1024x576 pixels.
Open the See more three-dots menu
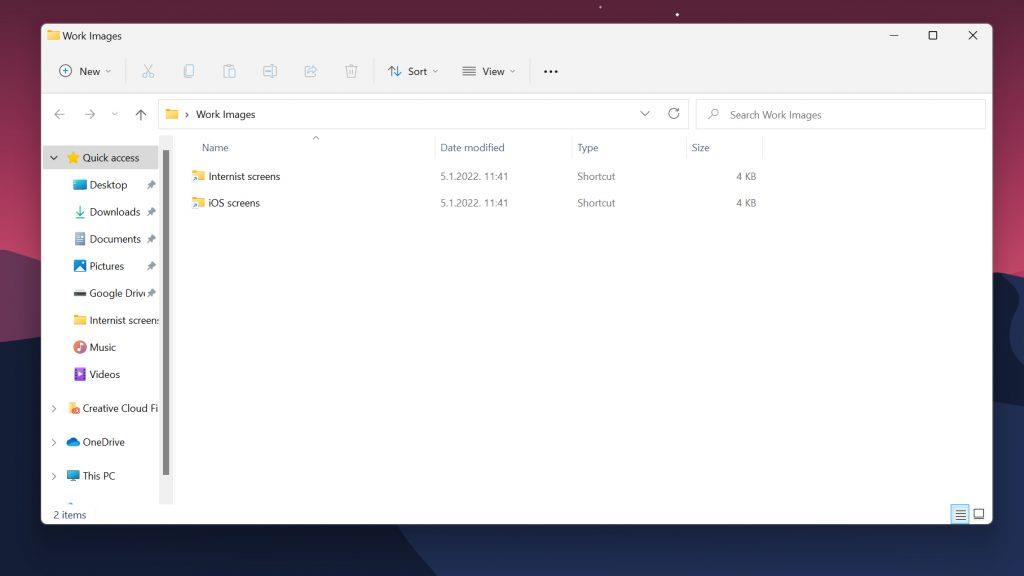(x=551, y=72)
